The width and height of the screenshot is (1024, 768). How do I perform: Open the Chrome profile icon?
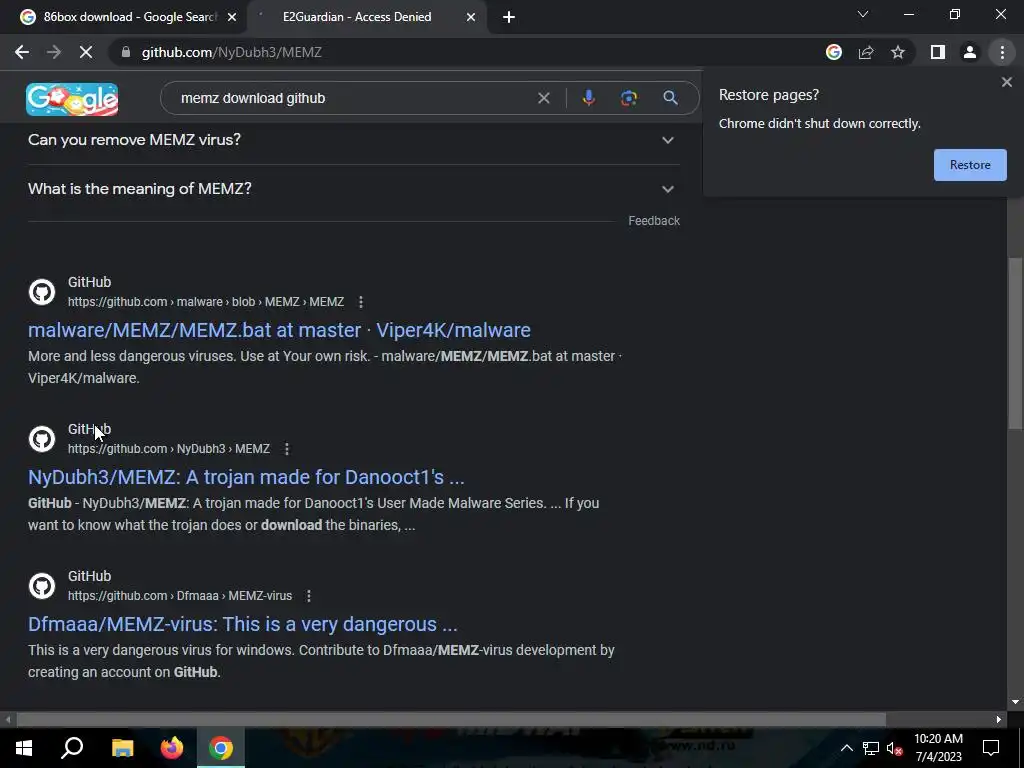coord(970,52)
